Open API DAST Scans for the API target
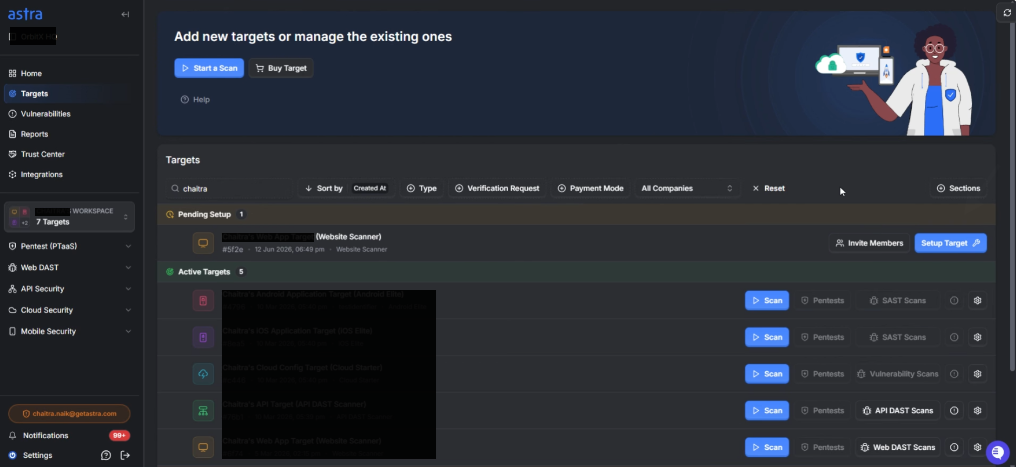Viewport: 1016px width, 467px height. 898,411
